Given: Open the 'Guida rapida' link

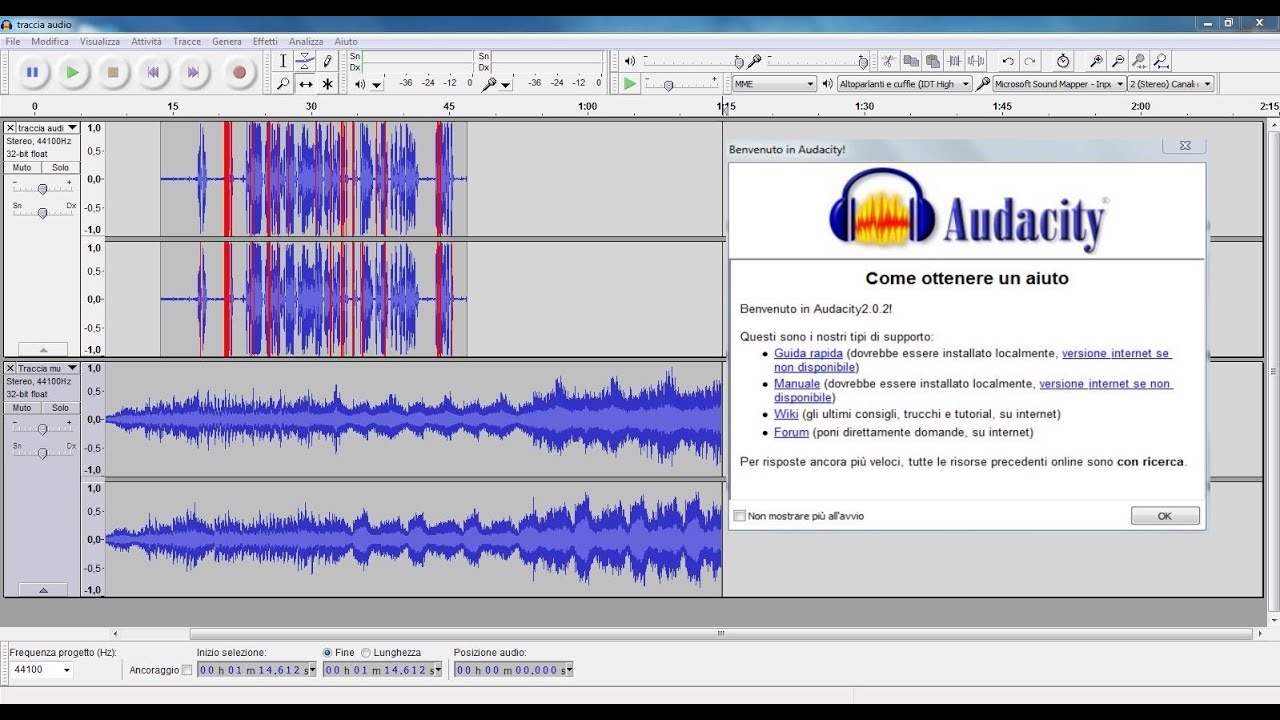Looking at the screenshot, I should click(x=808, y=353).
